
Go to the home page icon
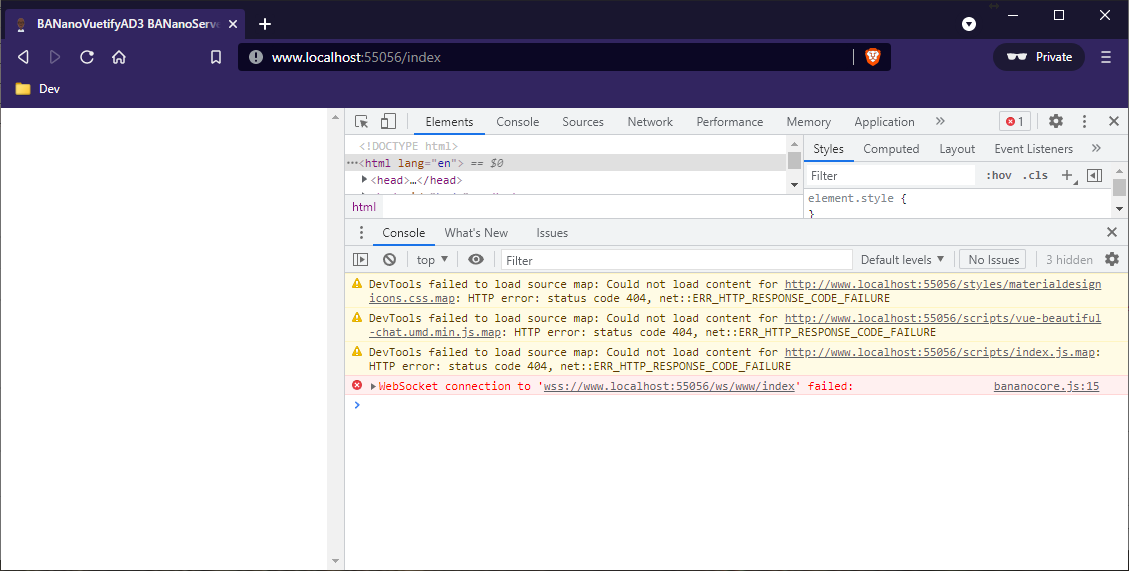pyautogui.click(x=119, y=57)
